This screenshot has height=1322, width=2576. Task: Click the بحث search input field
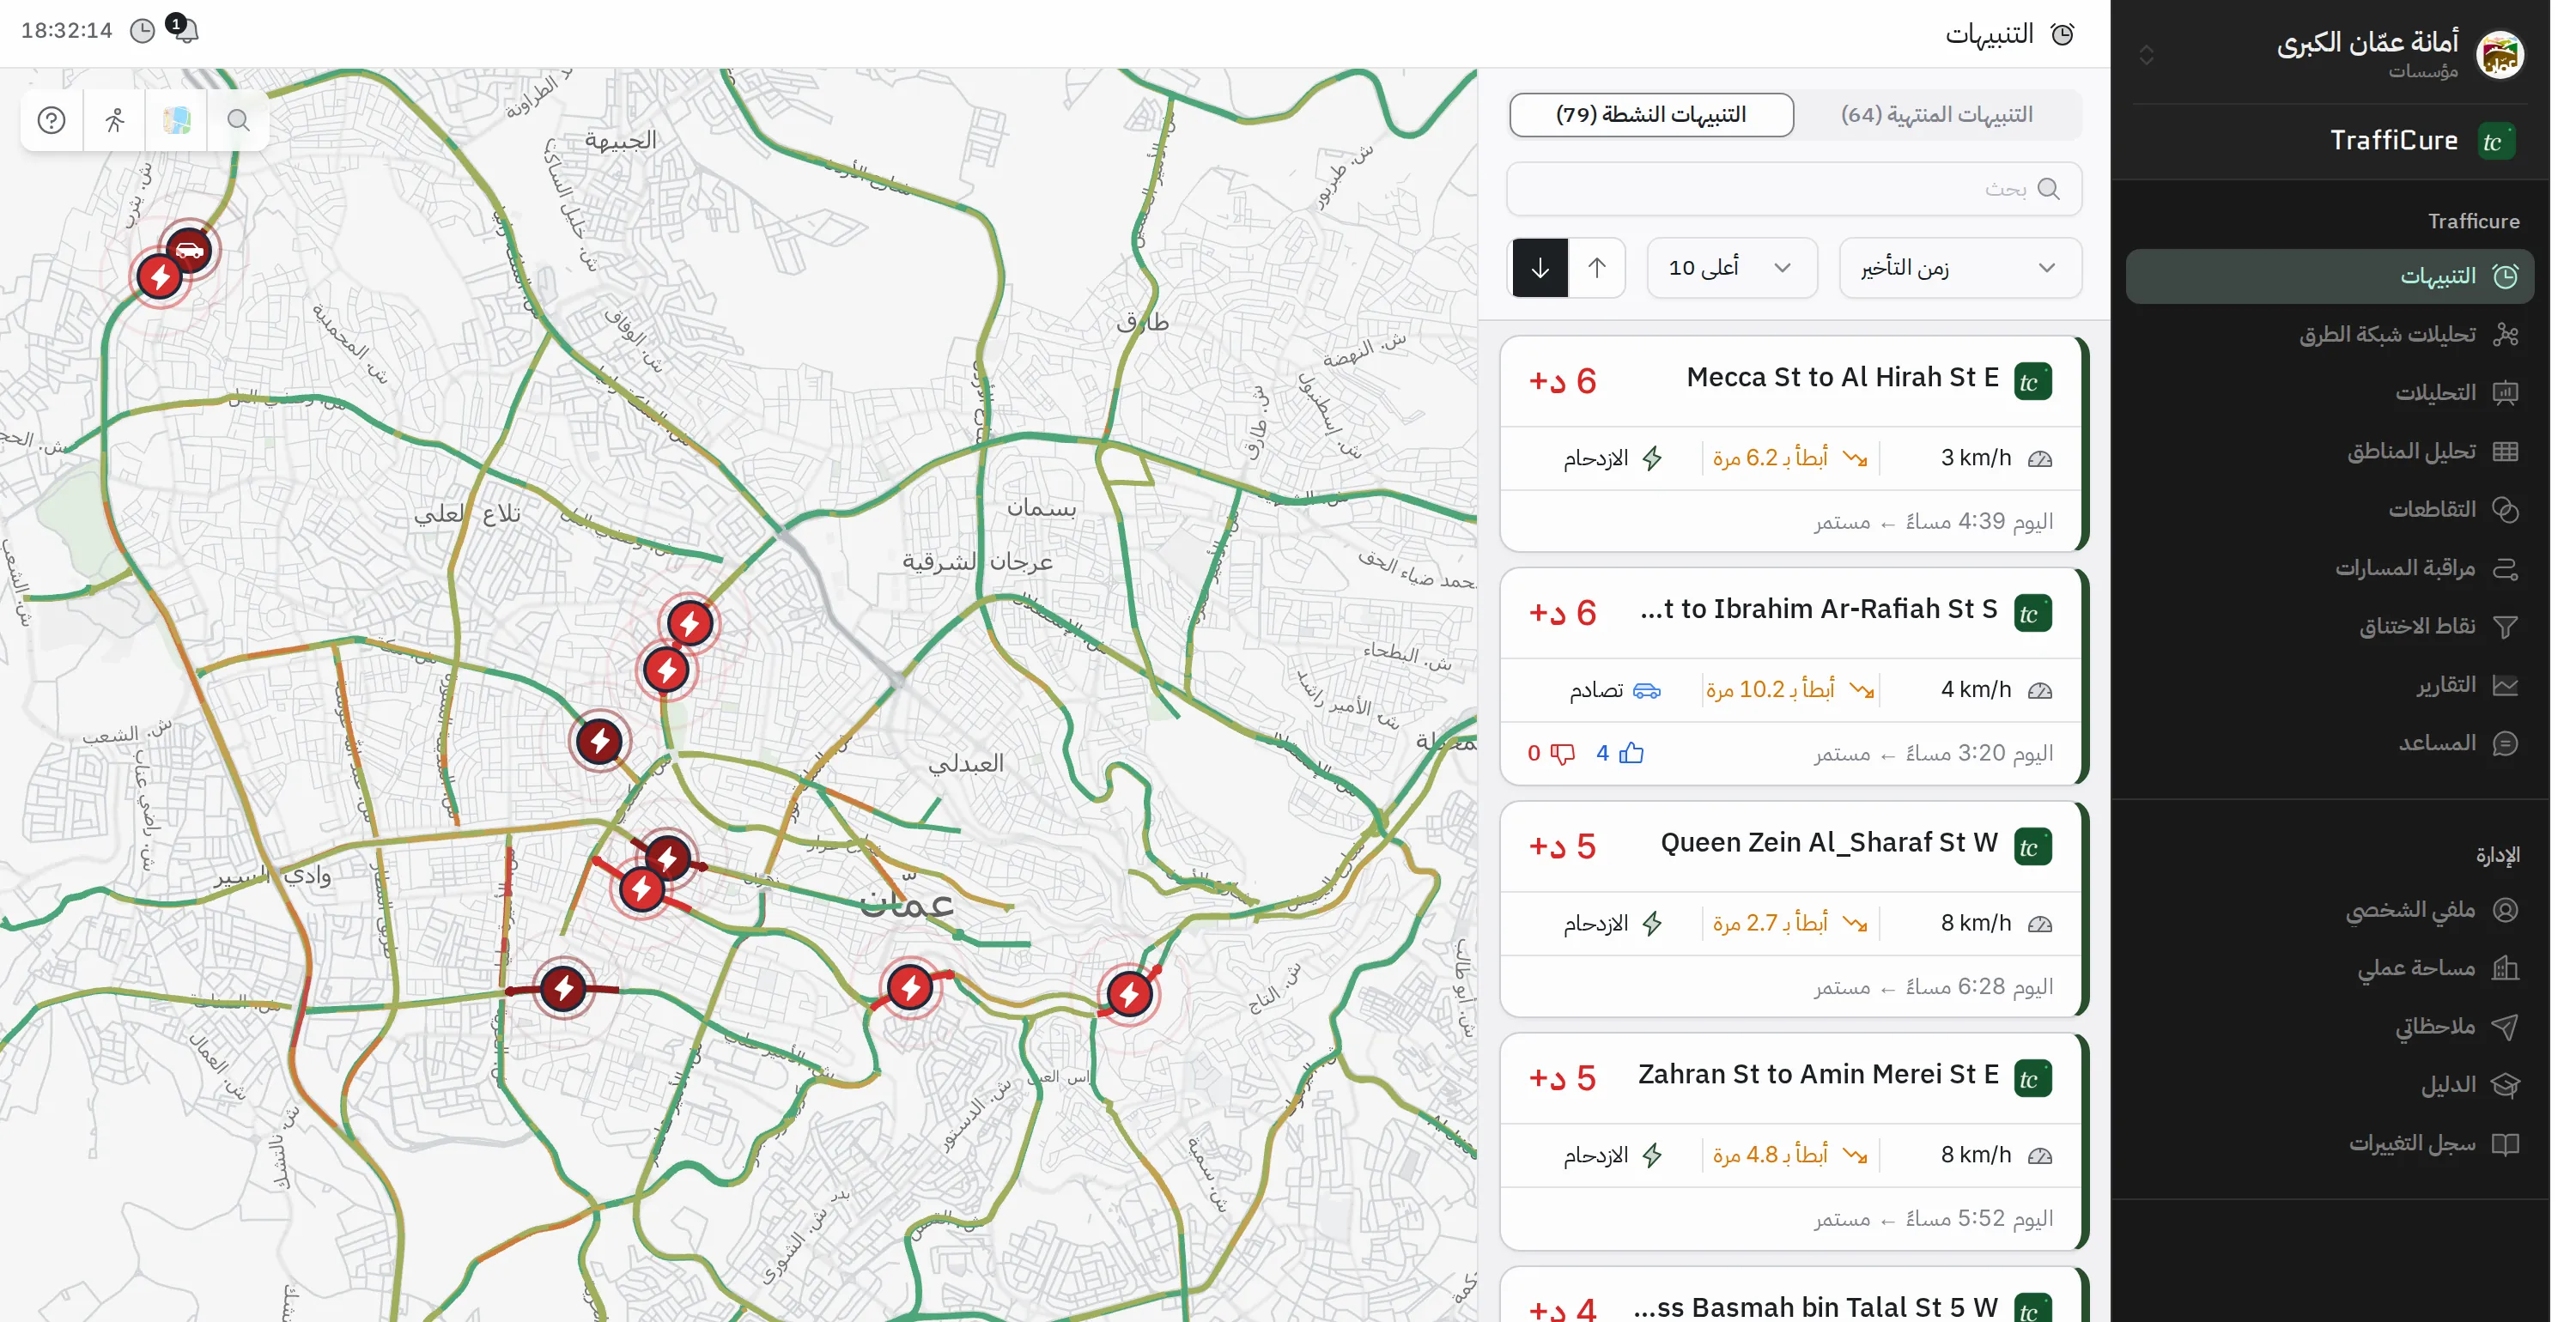[x=1794, y=189]
